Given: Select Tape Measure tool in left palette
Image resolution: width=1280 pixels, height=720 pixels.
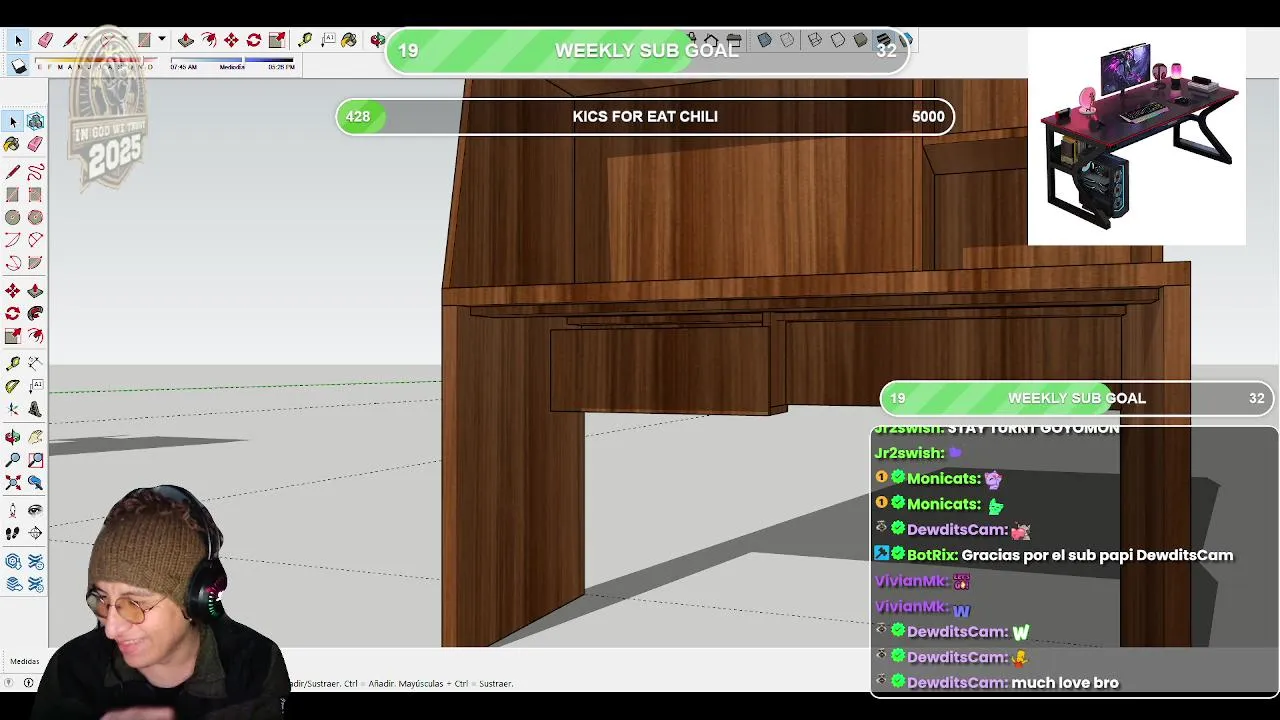Looking at the screenshot, I should (x=13, y=363).
